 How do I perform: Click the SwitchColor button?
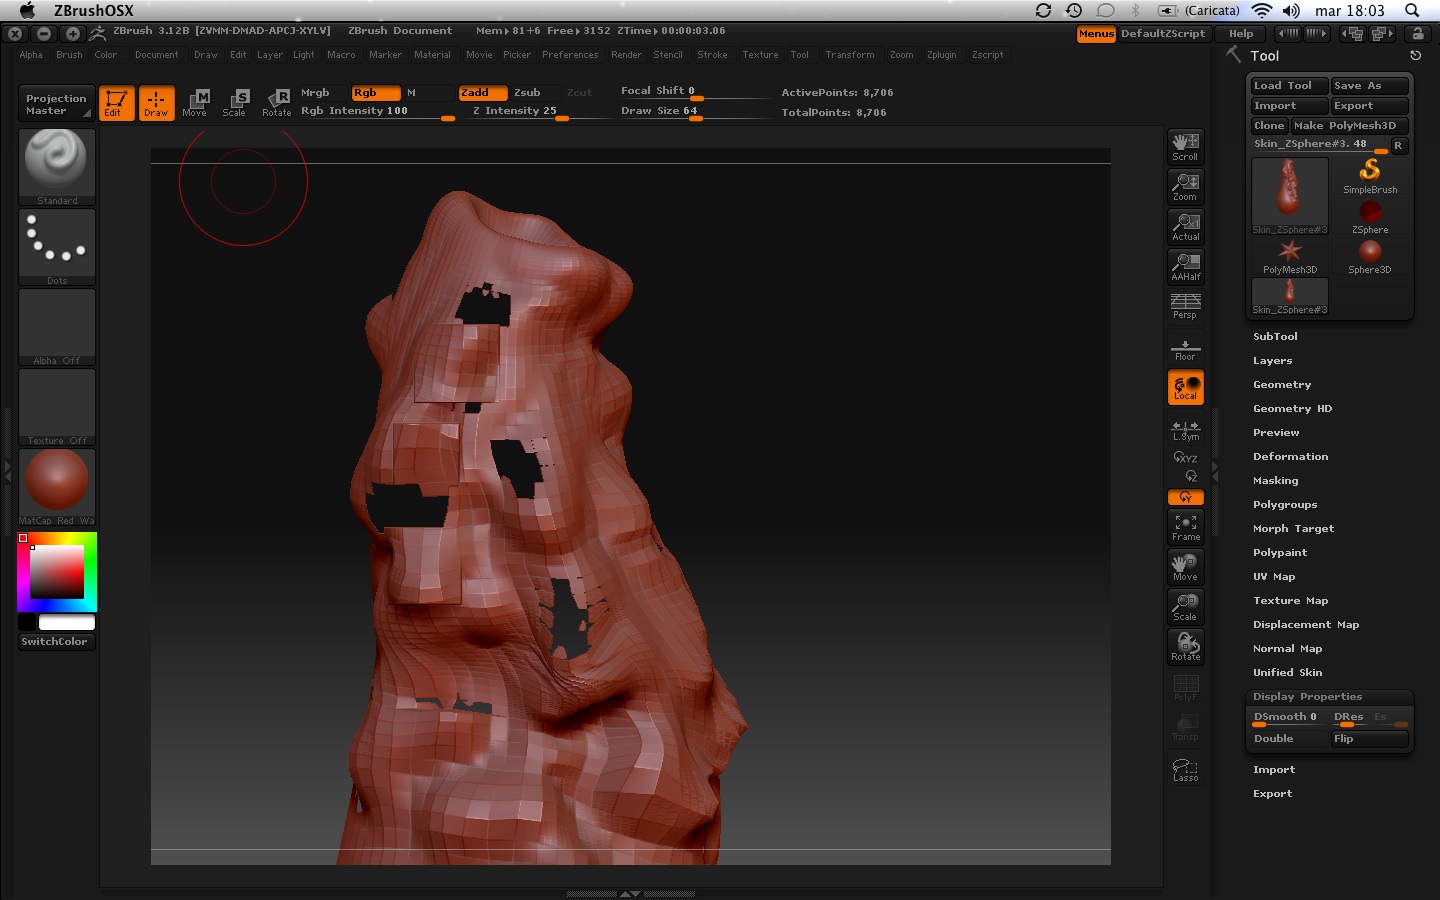coord(57,642)
